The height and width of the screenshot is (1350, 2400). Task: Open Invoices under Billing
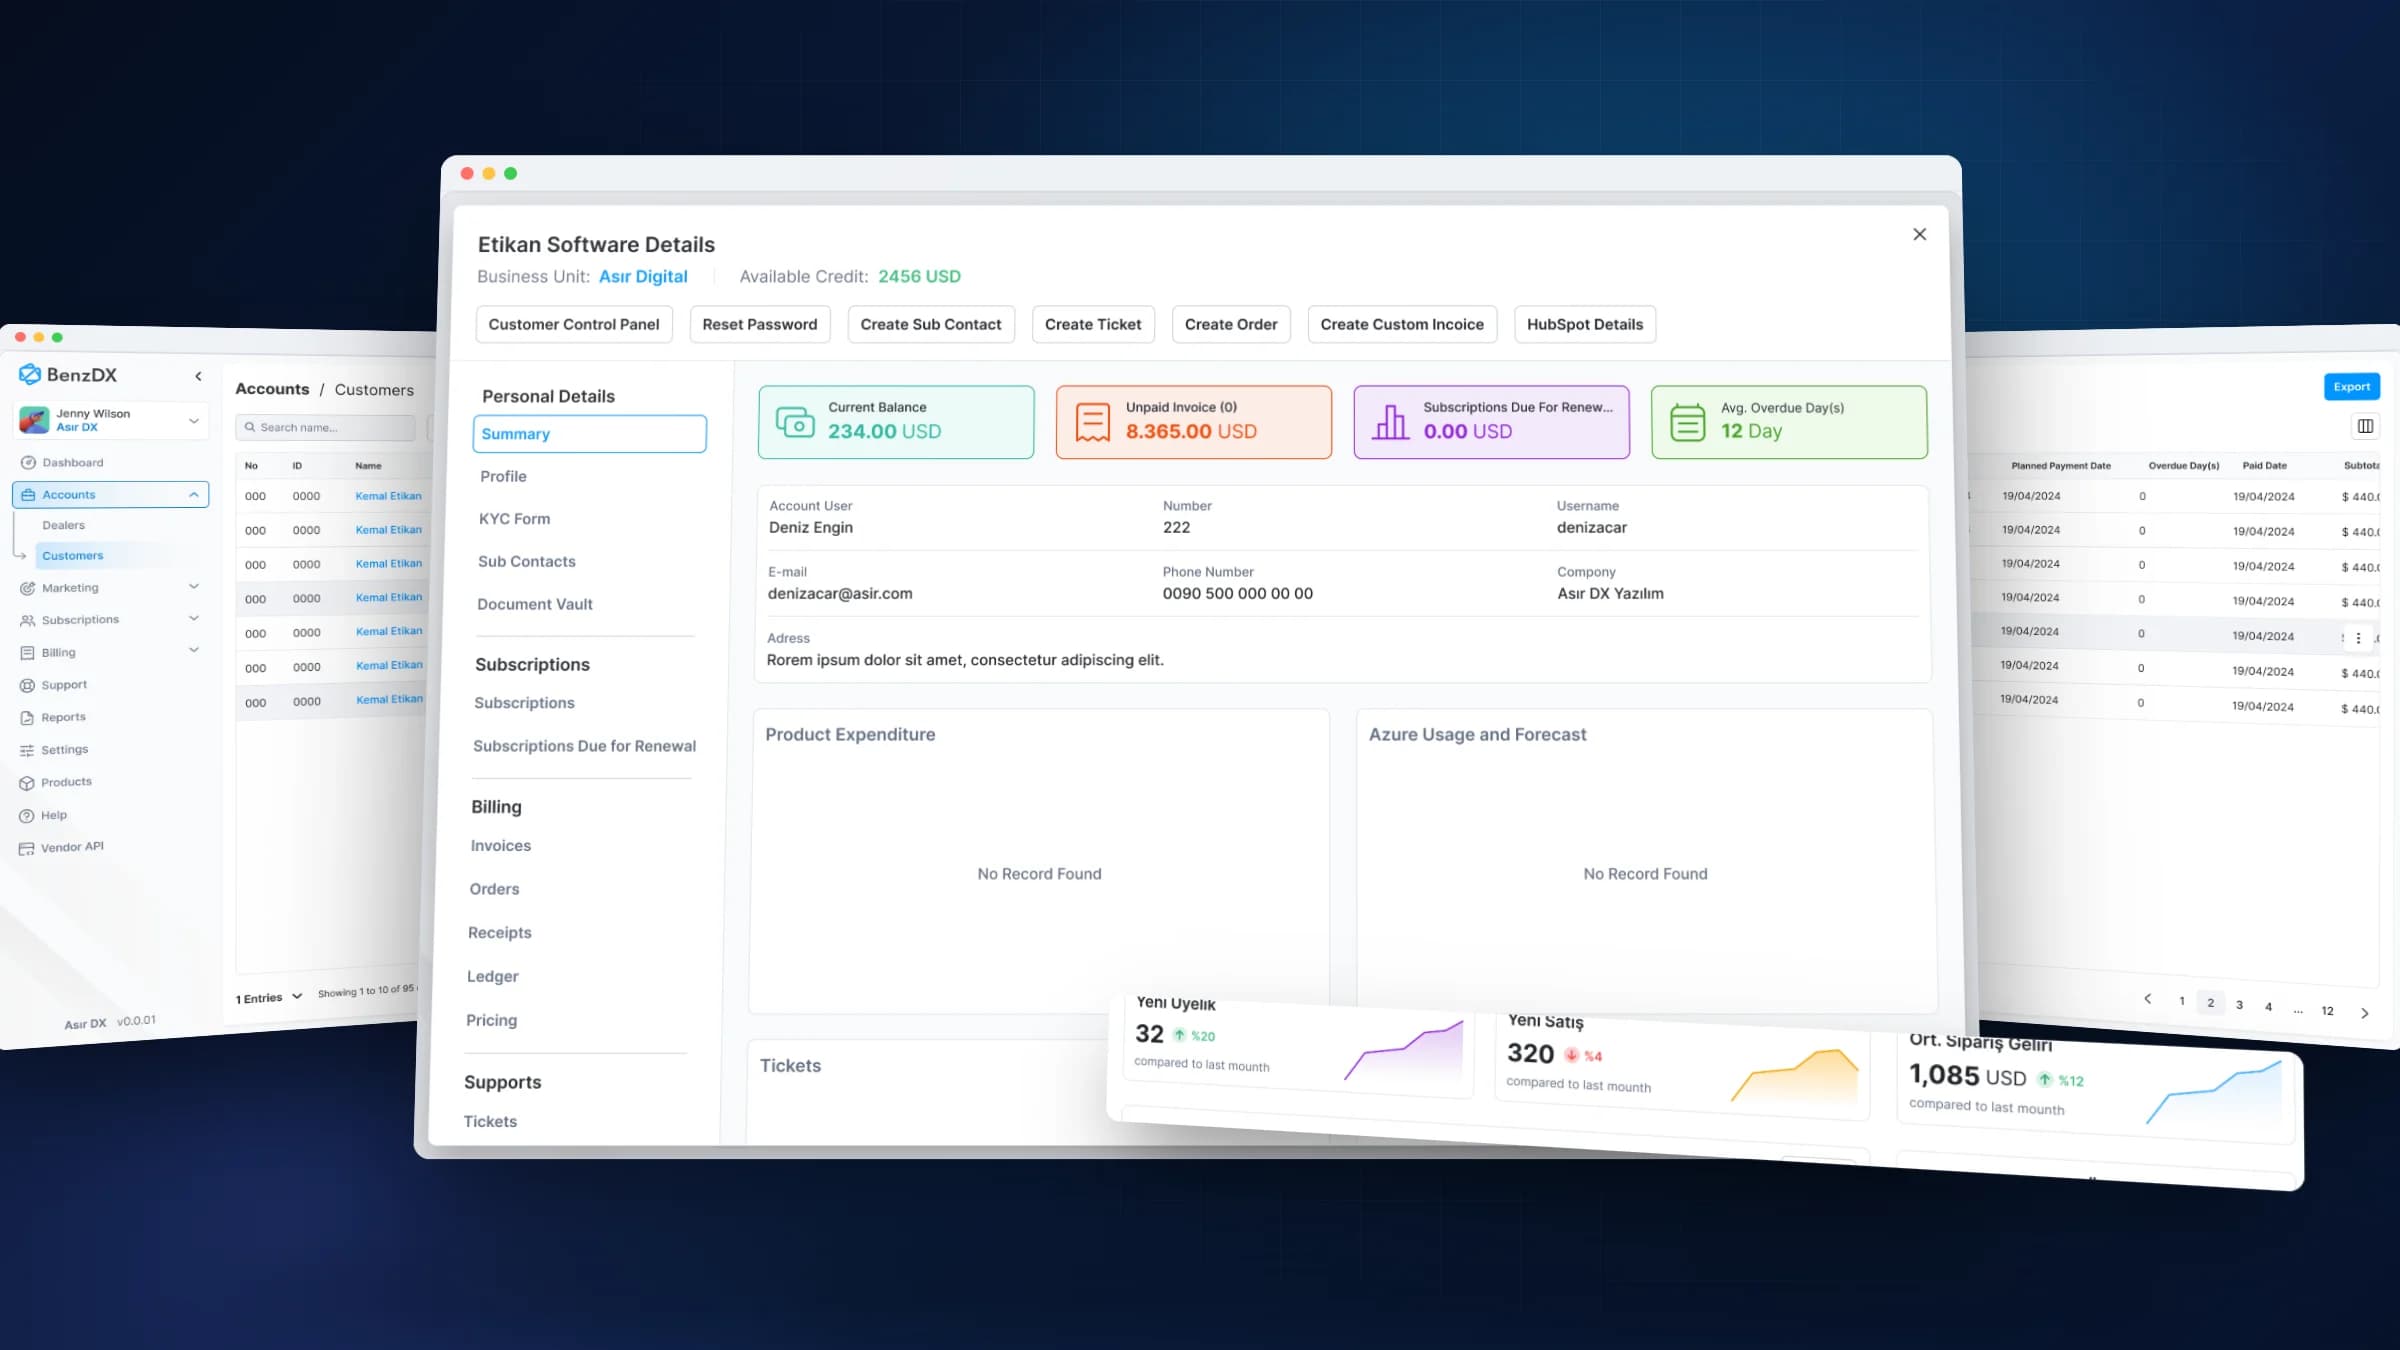[500, 846]
